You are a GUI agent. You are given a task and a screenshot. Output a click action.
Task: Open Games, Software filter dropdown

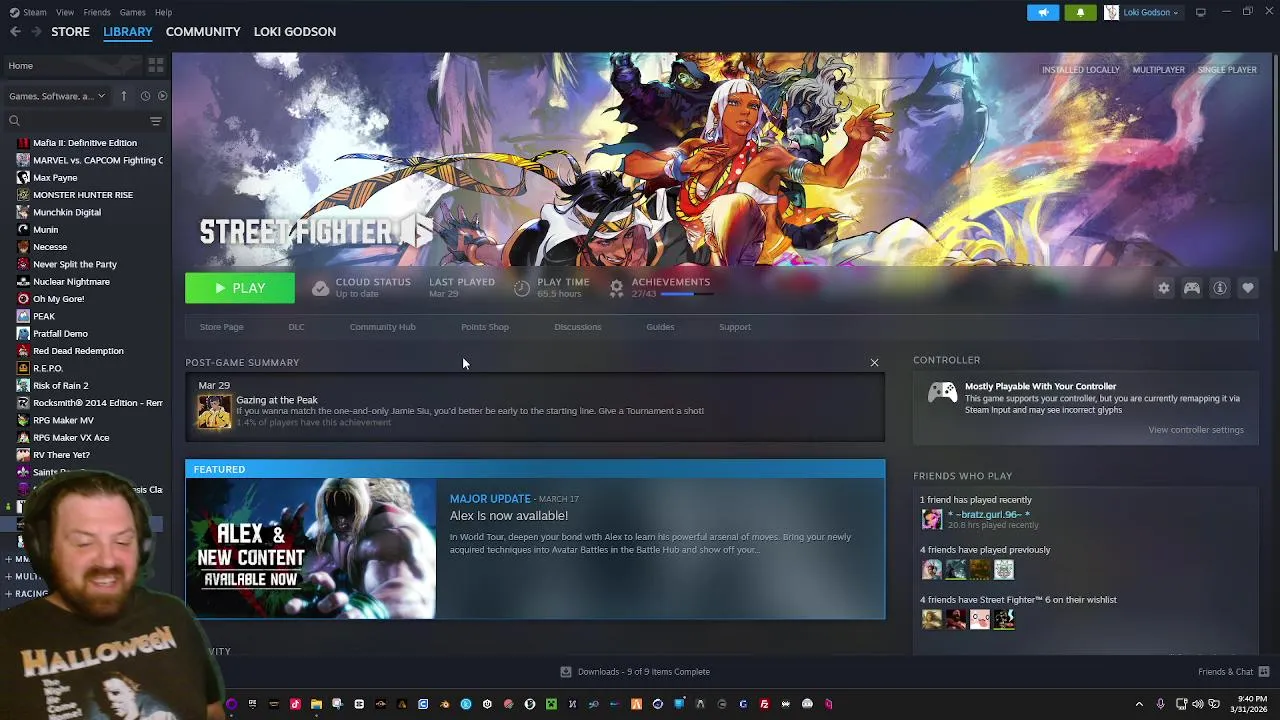pyautogui.click(x=56, y=96)
